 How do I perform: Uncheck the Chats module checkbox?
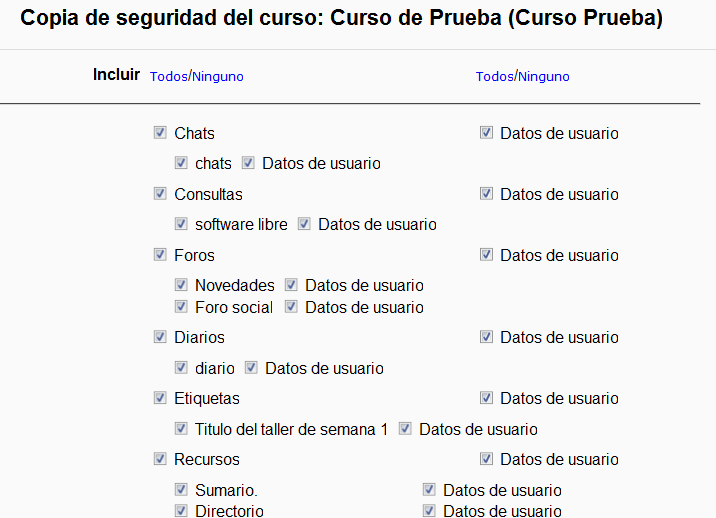160,133
